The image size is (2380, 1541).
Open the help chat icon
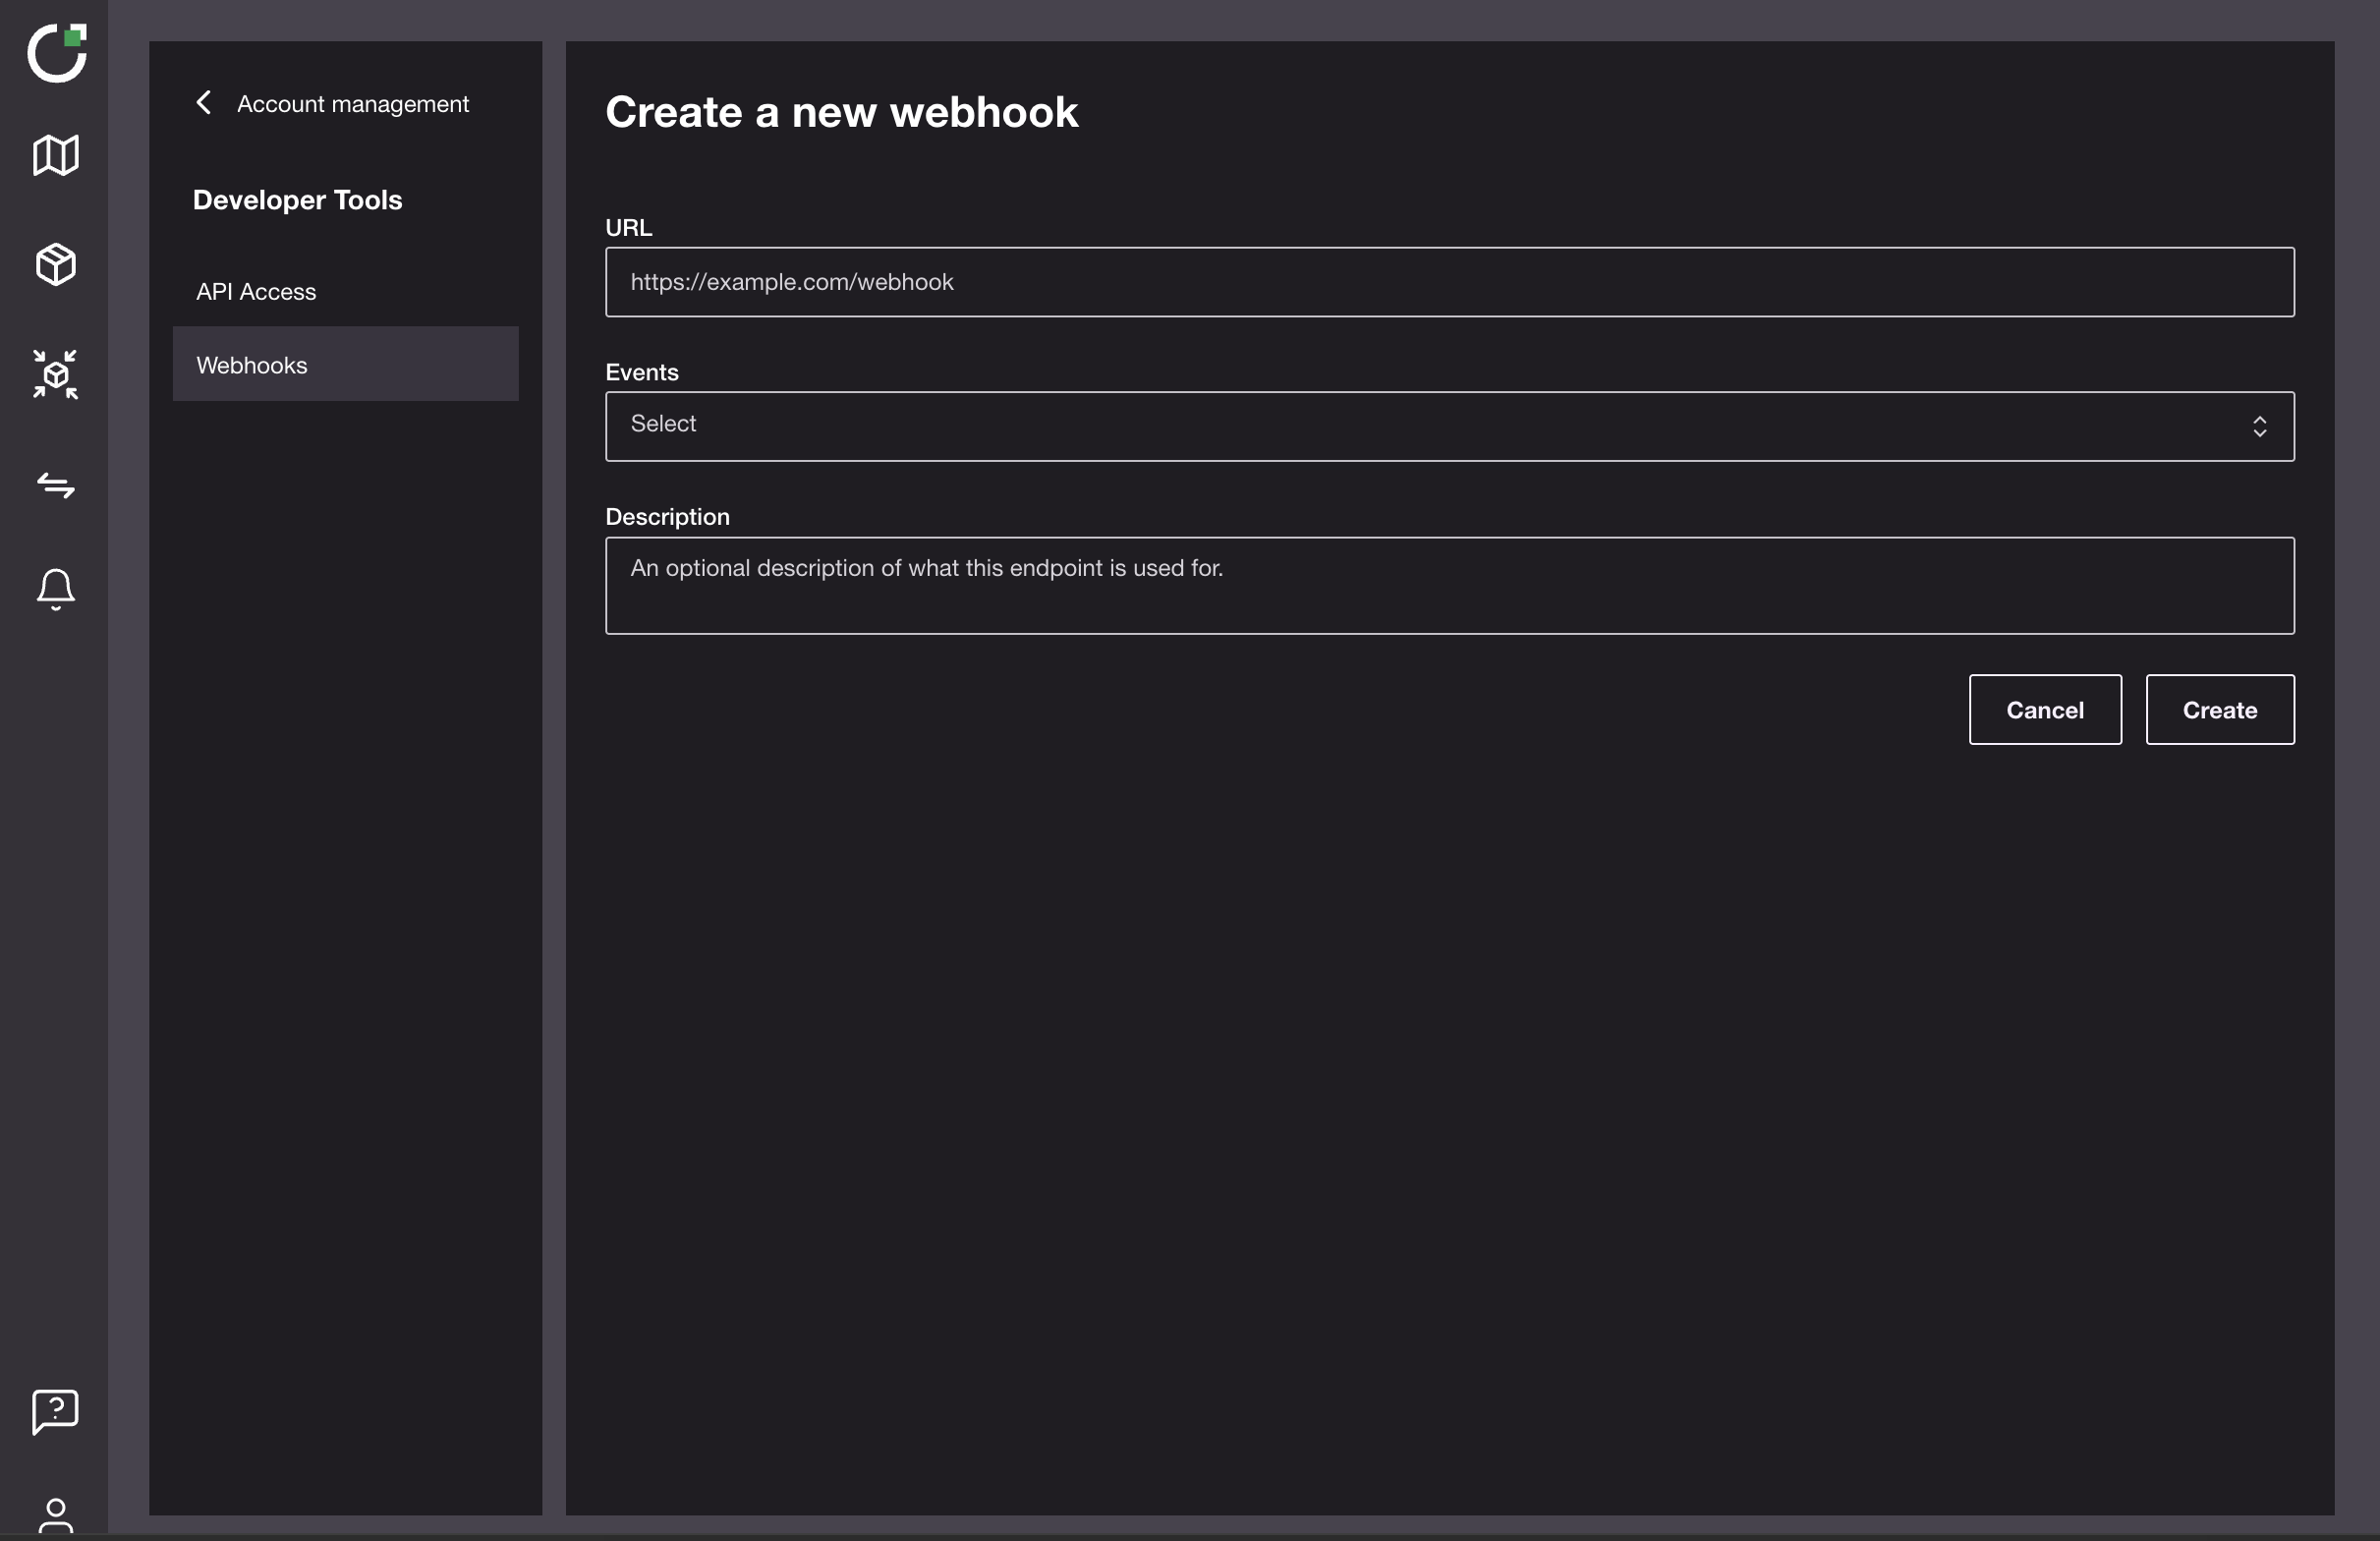56,1411
